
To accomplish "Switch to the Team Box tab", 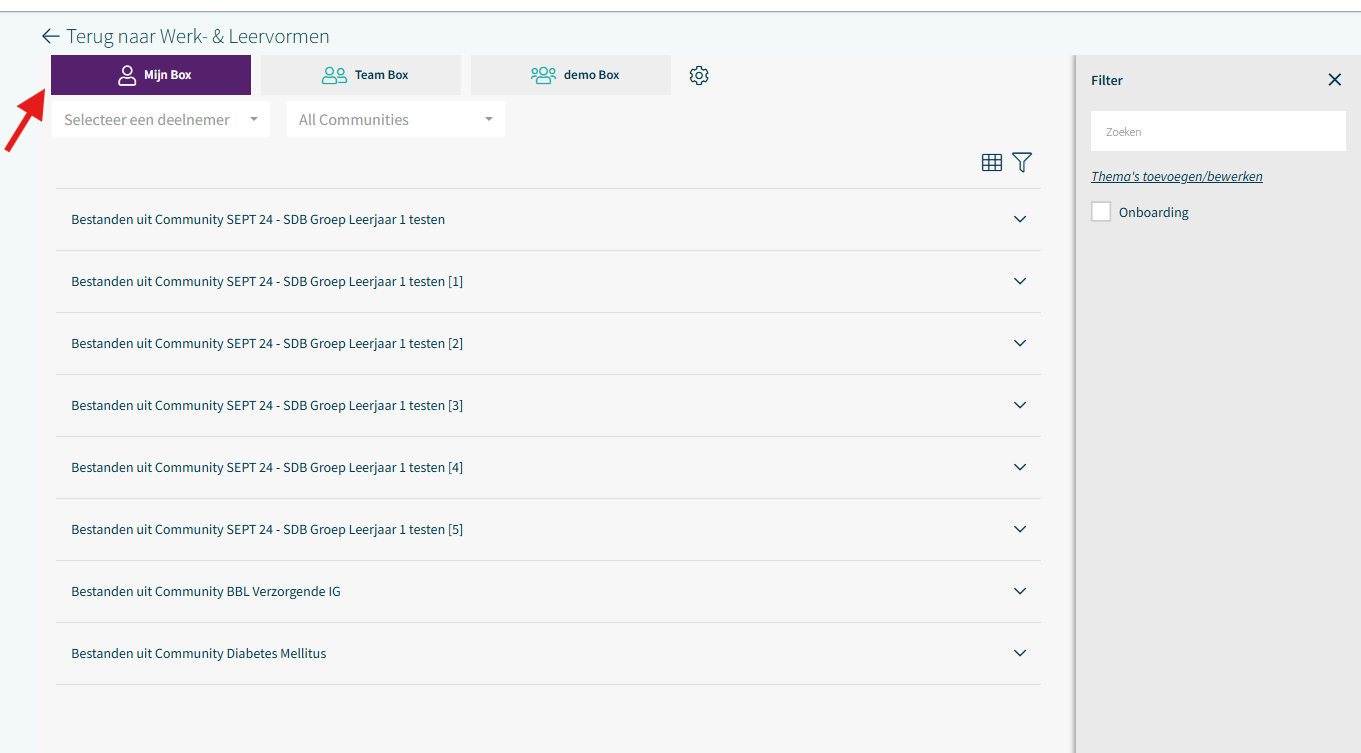I will pos(361,75).
